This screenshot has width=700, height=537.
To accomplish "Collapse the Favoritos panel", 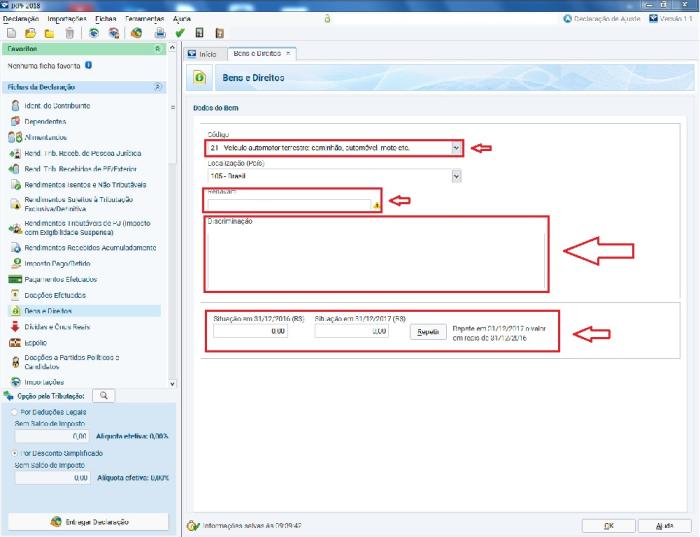I will (x=157, y=48).
